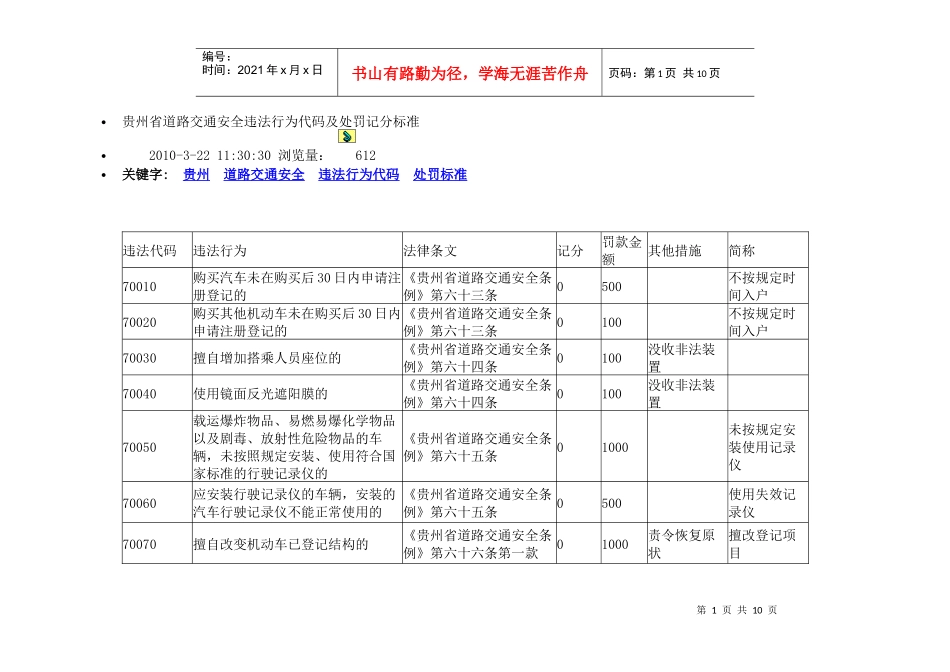Click the view count 612
The height and width of the screenshot is (672, 950).
coord(365,155)
